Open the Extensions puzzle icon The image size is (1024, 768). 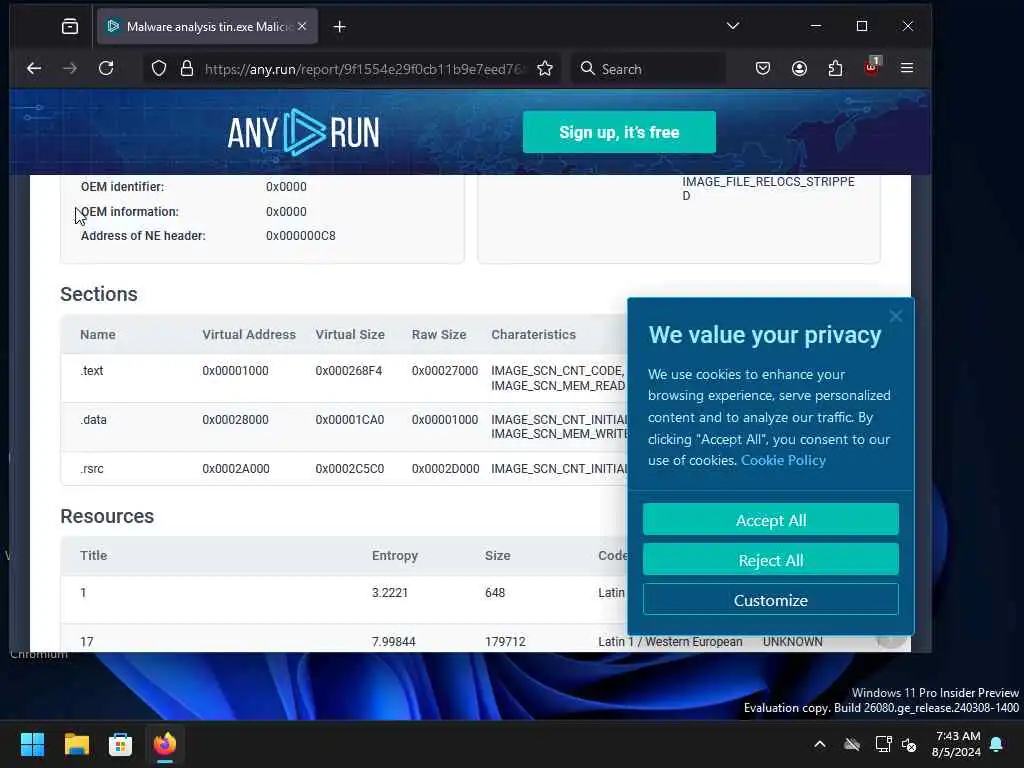[x=835, y=68]
